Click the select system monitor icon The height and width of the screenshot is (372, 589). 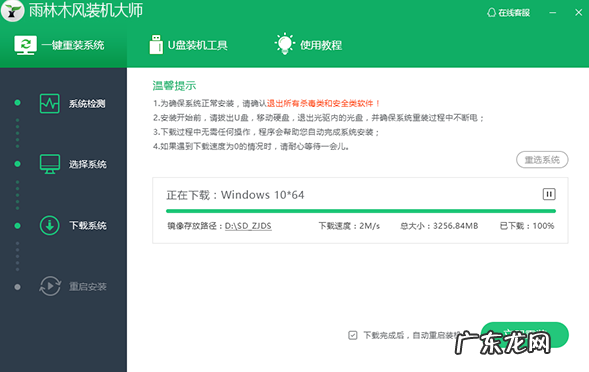(50, 164)
